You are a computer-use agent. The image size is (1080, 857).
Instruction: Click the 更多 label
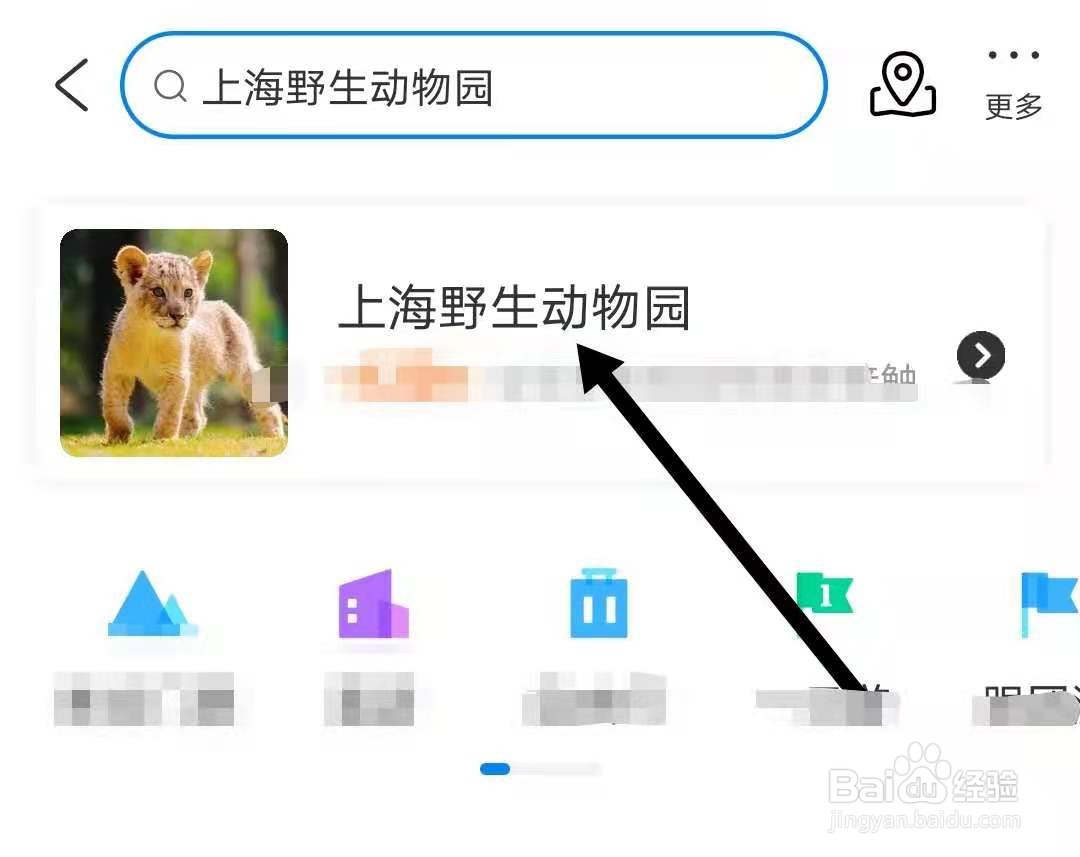tap(1013, 107)
